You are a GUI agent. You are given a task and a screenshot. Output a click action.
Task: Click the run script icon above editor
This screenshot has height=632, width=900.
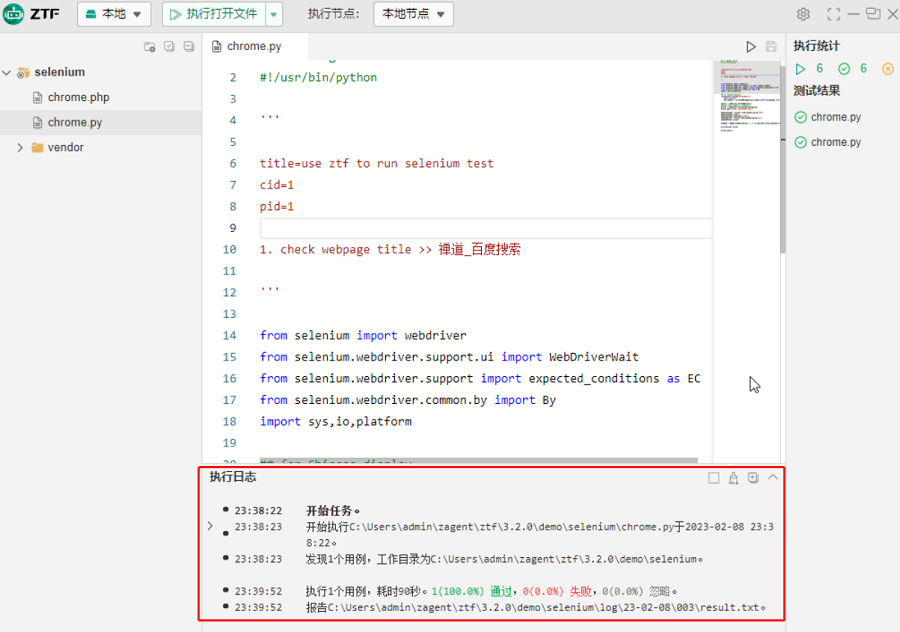(751, 46)
